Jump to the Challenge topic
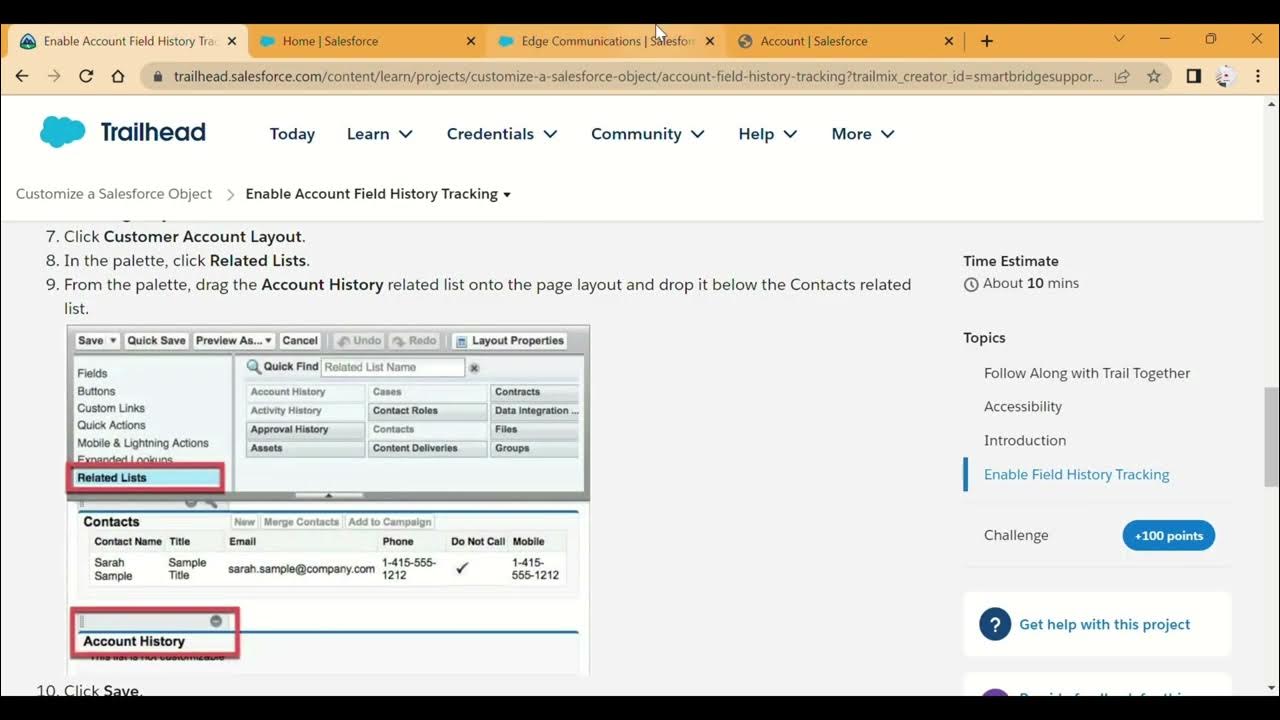 coord(1016,535)
